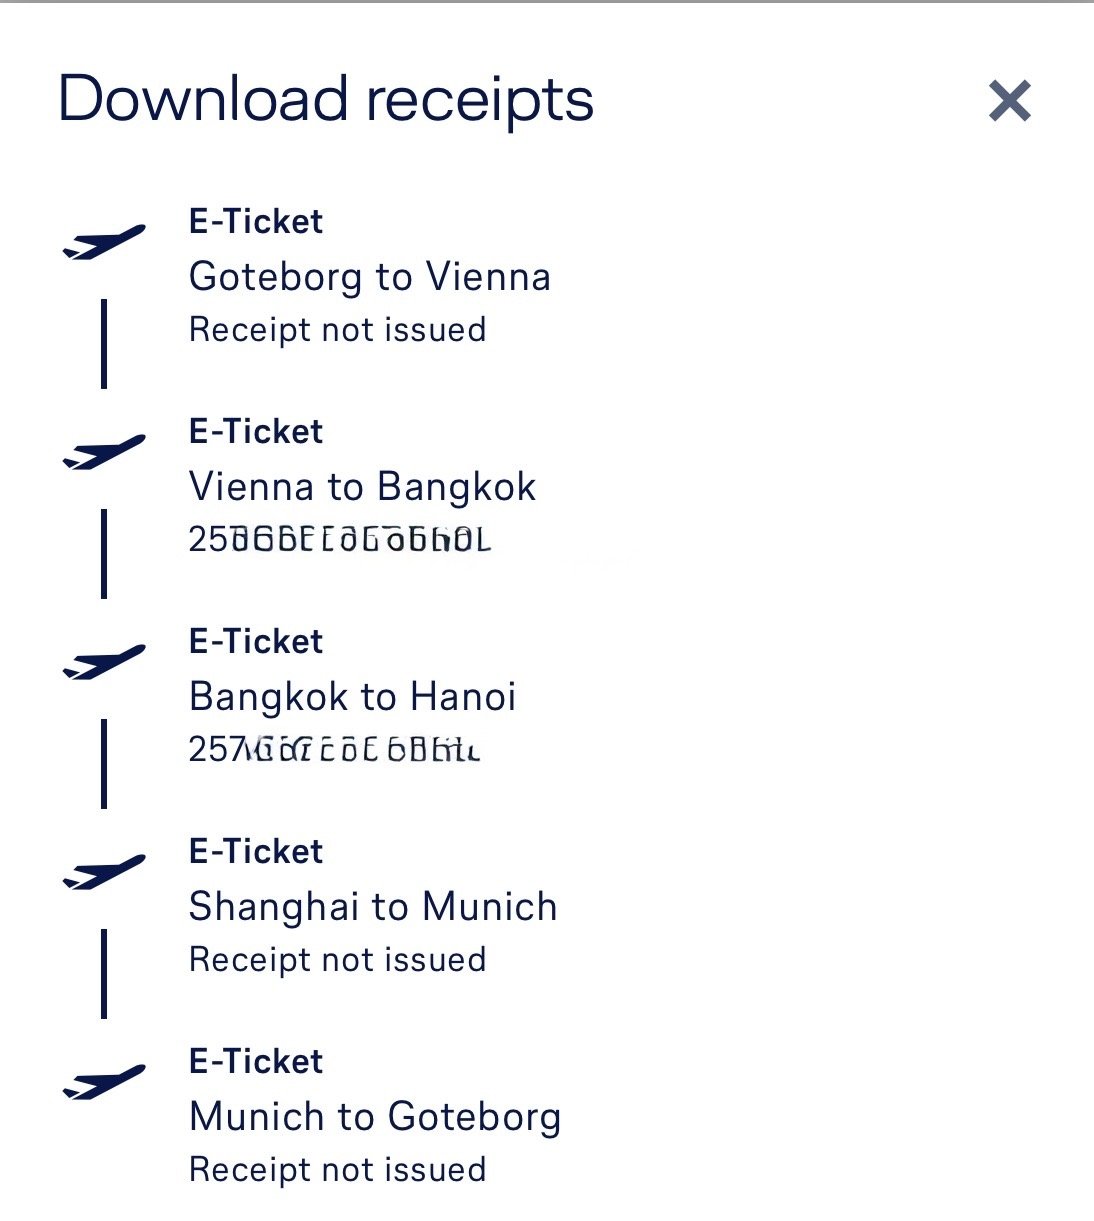Click the Bangkok to Hanoi airplane icon

(x=104, y=662)
